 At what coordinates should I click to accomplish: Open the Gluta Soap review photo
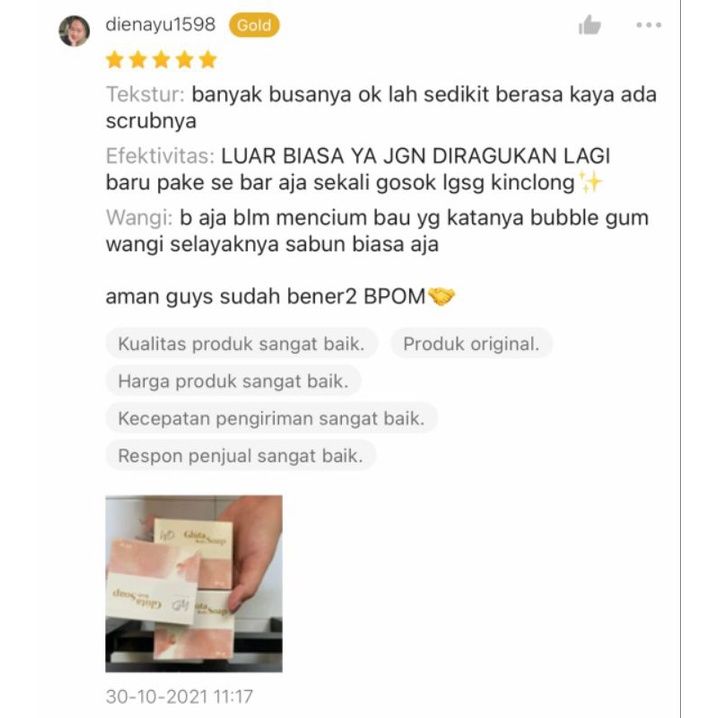click(x=194, y=584)
